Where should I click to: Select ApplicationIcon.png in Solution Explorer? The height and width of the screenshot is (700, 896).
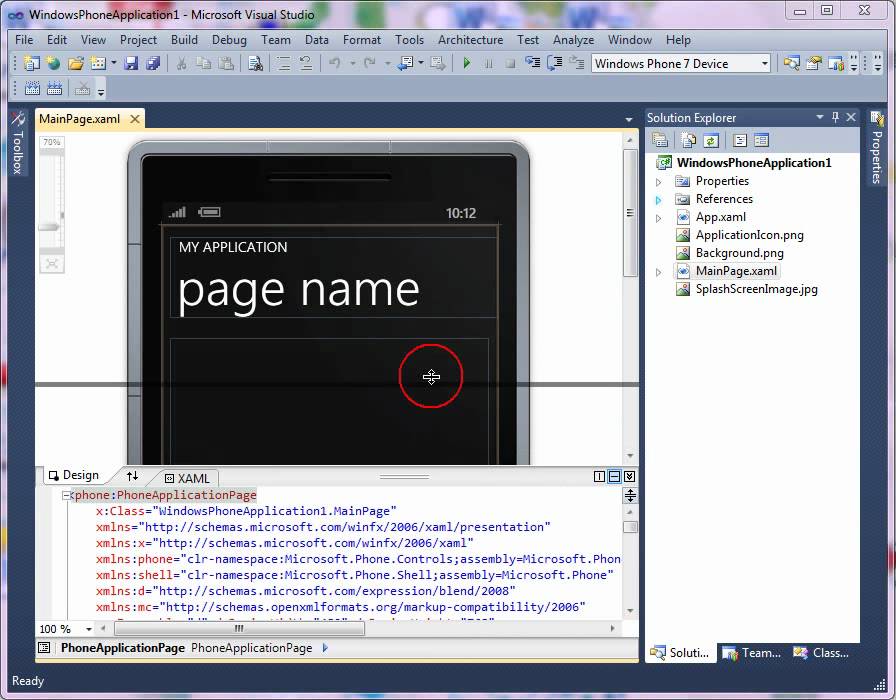749,235
